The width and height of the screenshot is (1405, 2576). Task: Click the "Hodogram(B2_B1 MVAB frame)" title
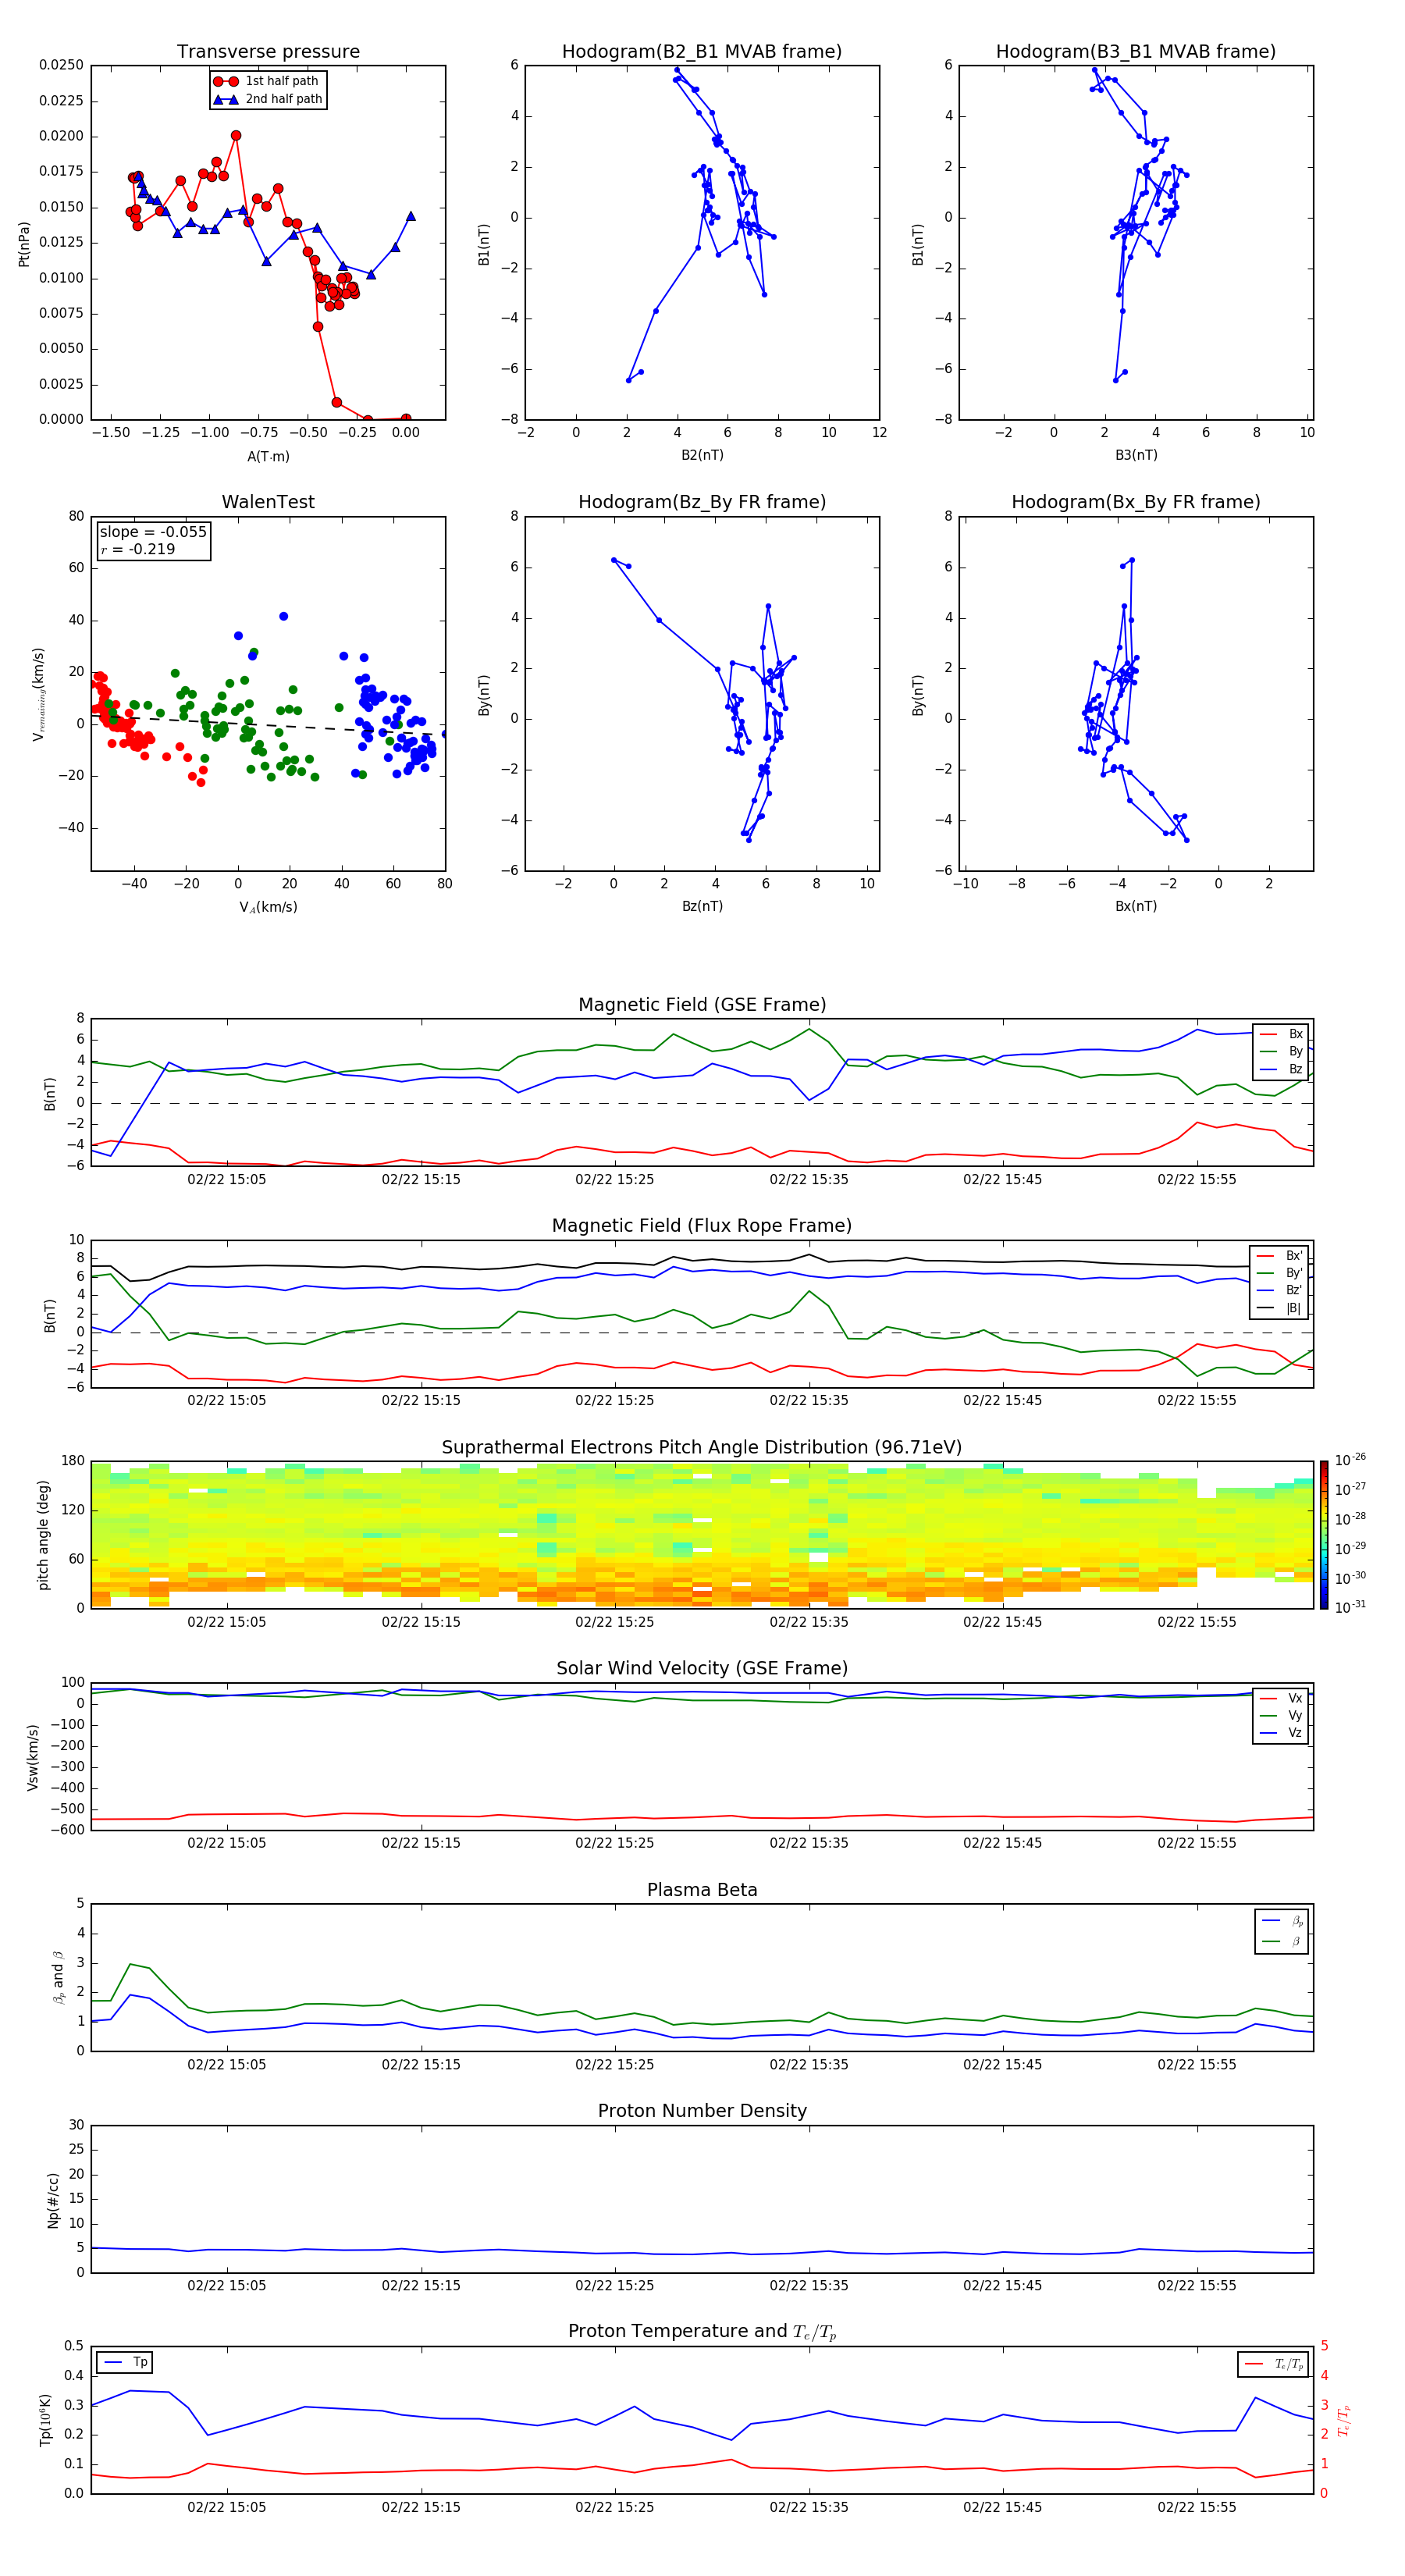click(x=702, y=52)
